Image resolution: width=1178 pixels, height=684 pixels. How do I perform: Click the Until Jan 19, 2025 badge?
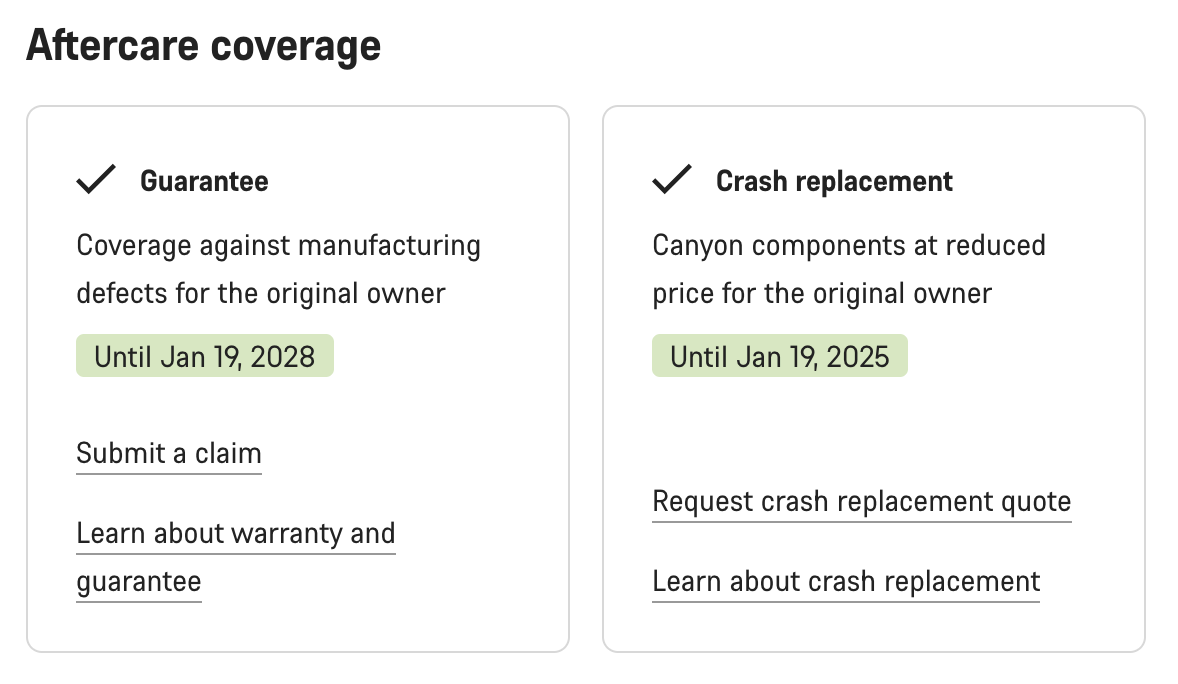[780, 357]
